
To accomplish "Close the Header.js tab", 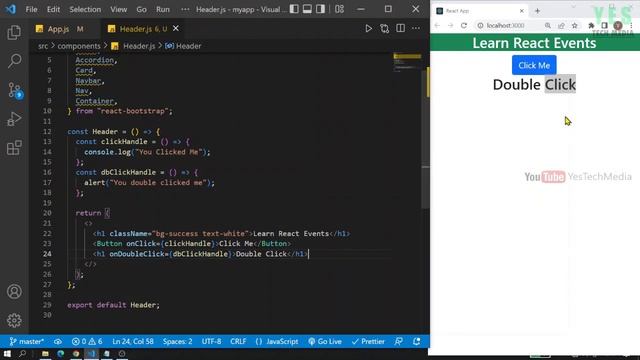I will [x=176, y=29].
